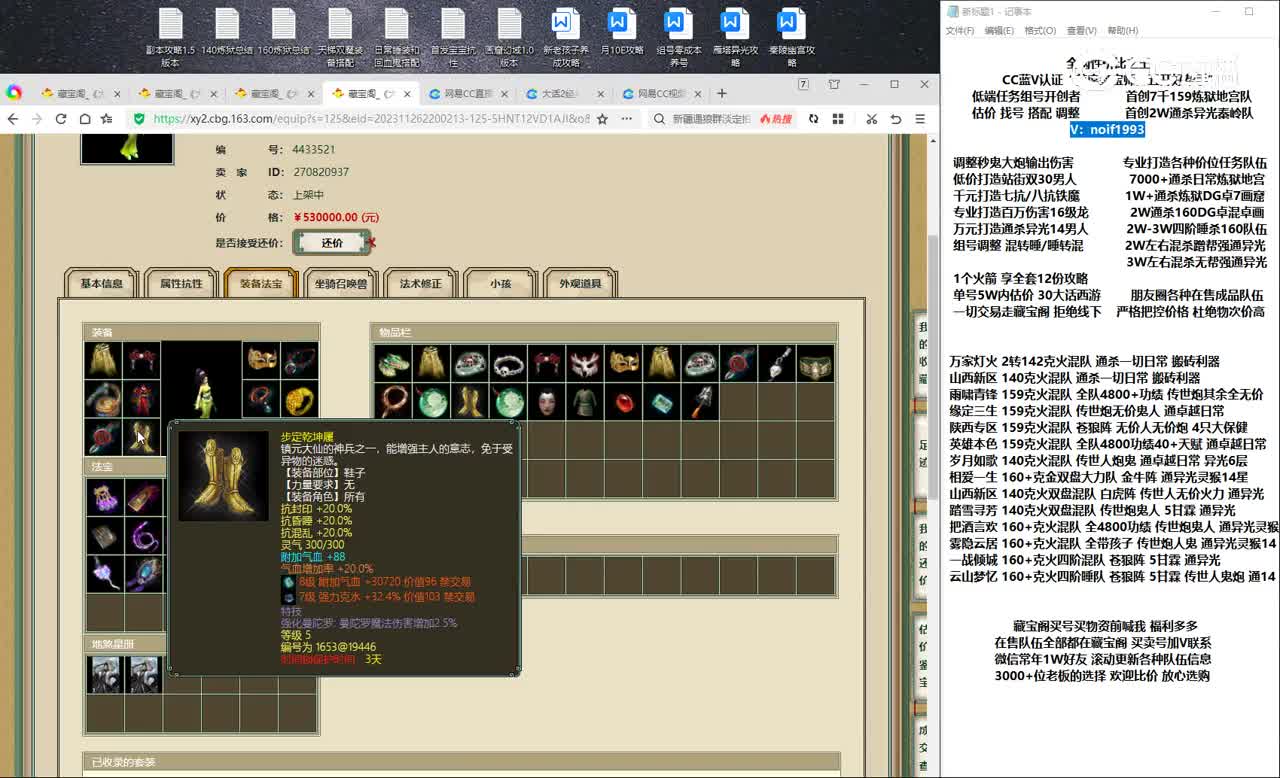Open the 坐骑召唤兽 tab

pos(341,284)
